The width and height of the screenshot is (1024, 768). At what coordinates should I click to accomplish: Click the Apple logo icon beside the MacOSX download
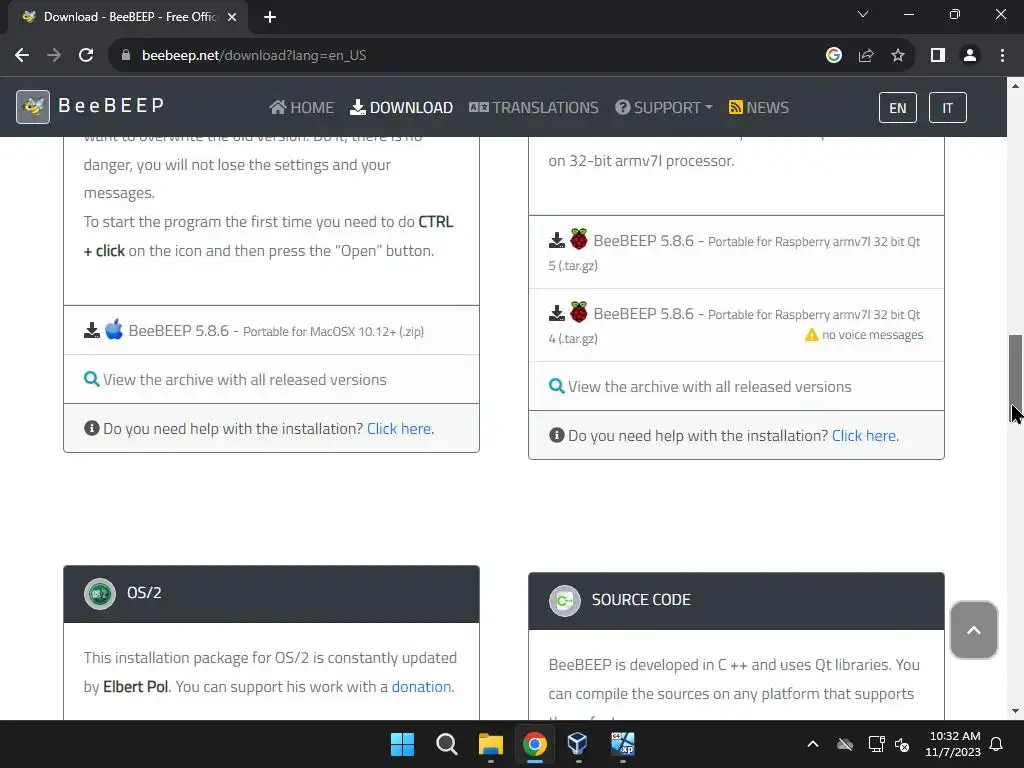coord(114,329)
